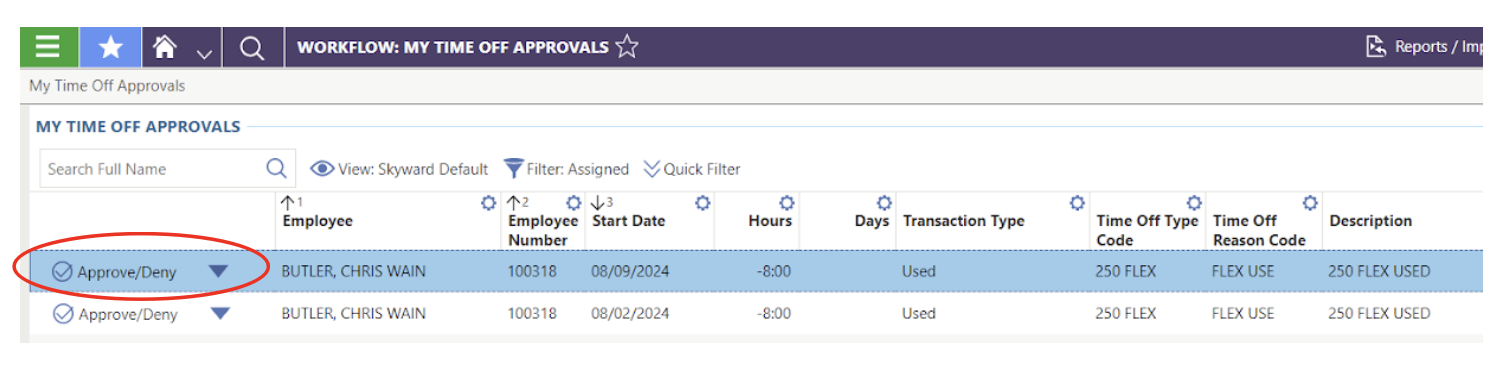1490x376 pixels.
Task: Sort by the Days column header
Action: (x=872, y=221)
